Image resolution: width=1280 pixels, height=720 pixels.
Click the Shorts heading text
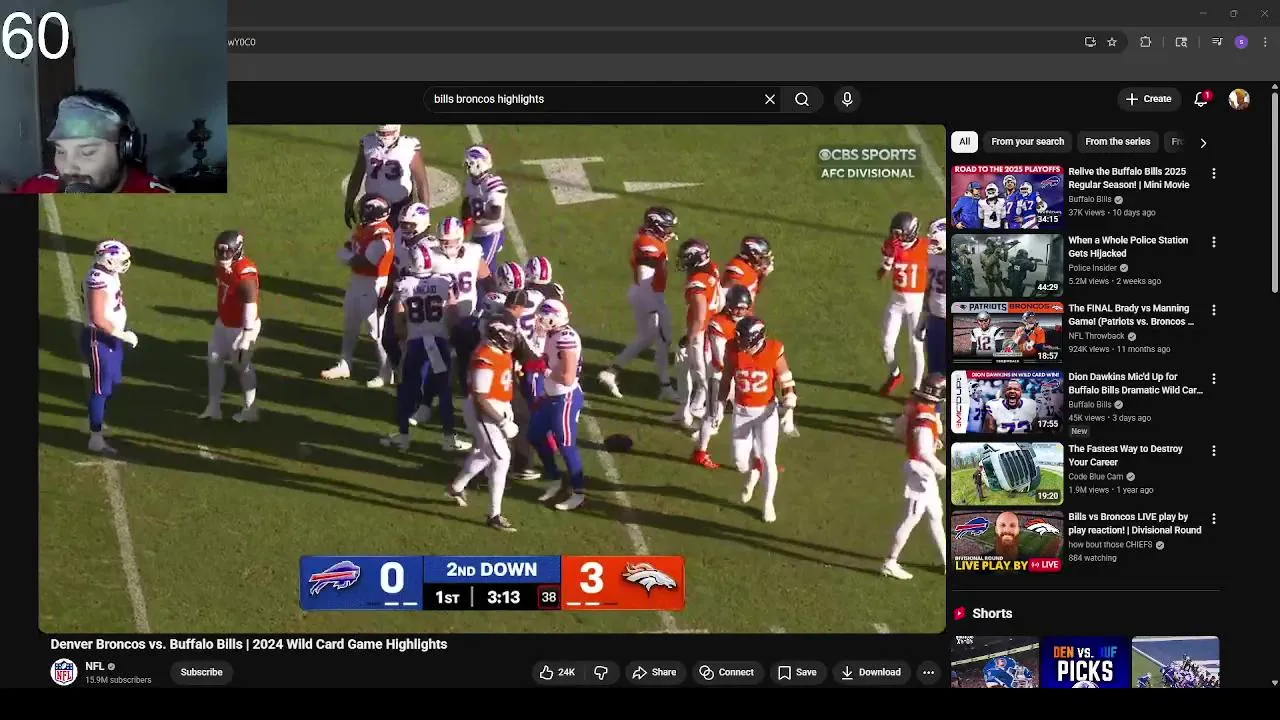[x=992, y=613]
